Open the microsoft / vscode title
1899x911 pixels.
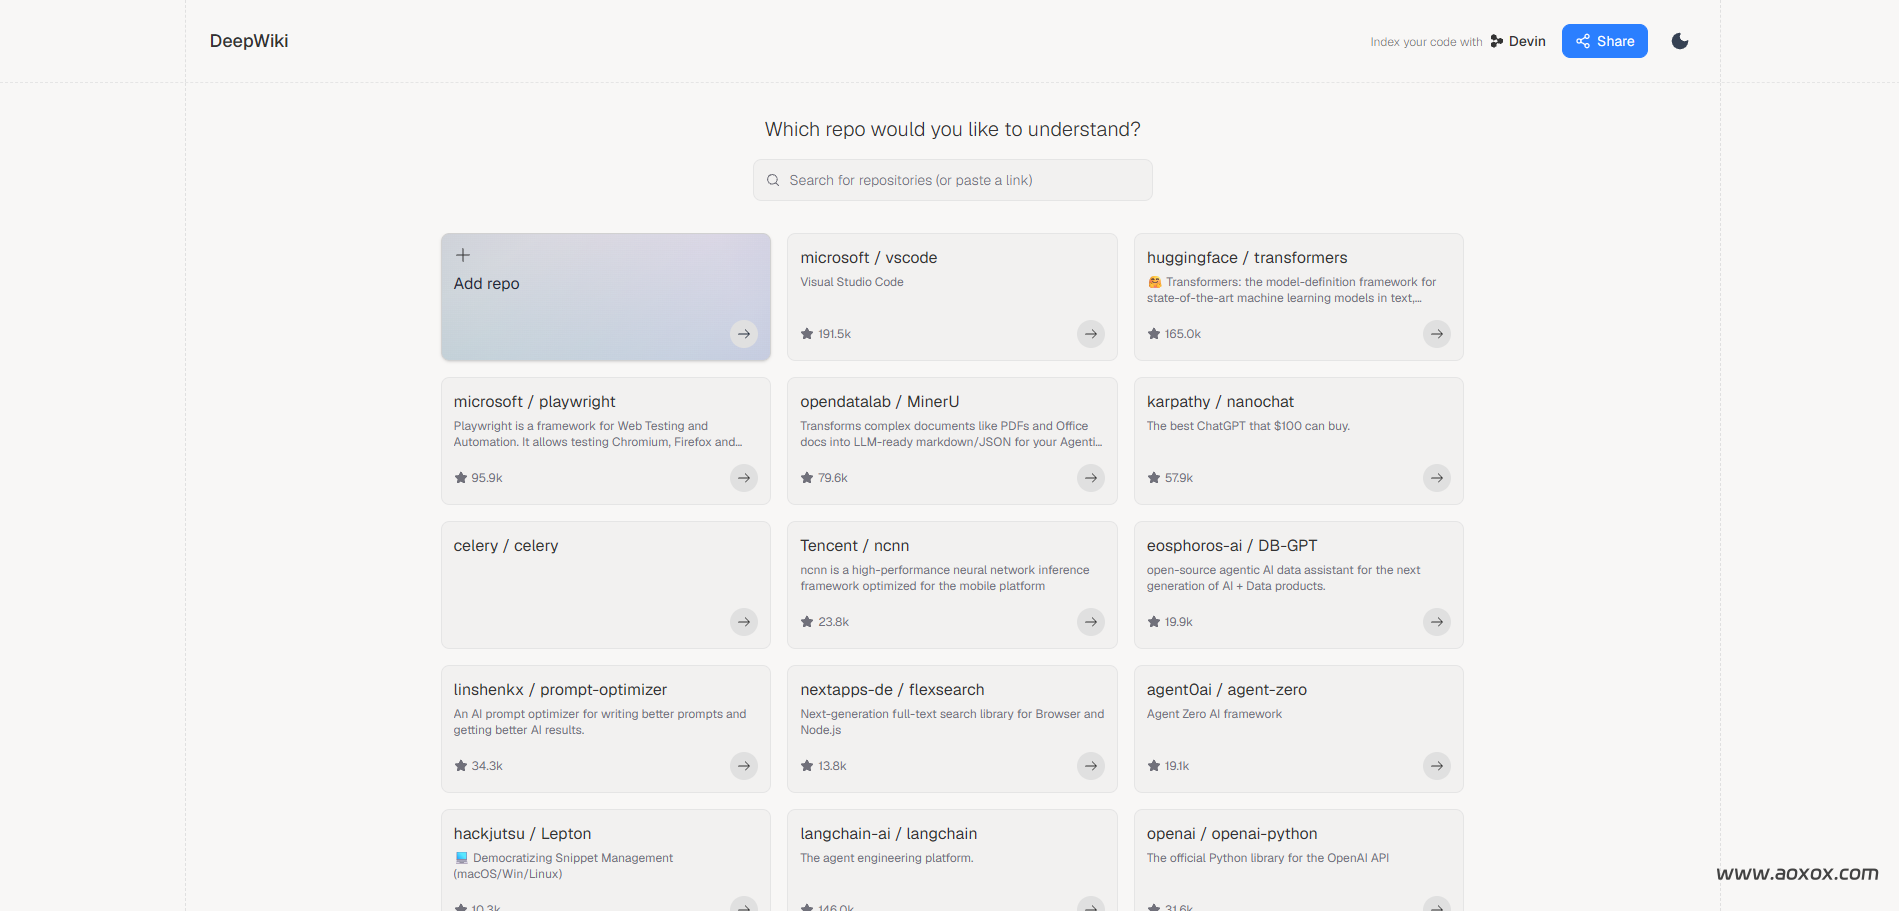(869, 258)
